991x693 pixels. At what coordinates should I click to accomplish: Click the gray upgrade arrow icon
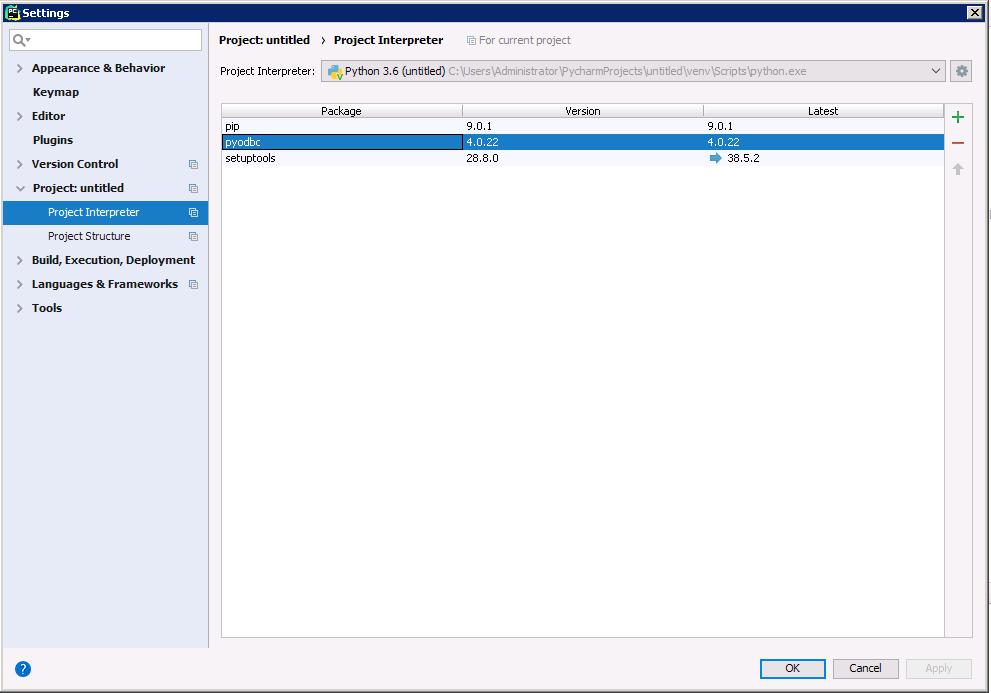(957, 168)
